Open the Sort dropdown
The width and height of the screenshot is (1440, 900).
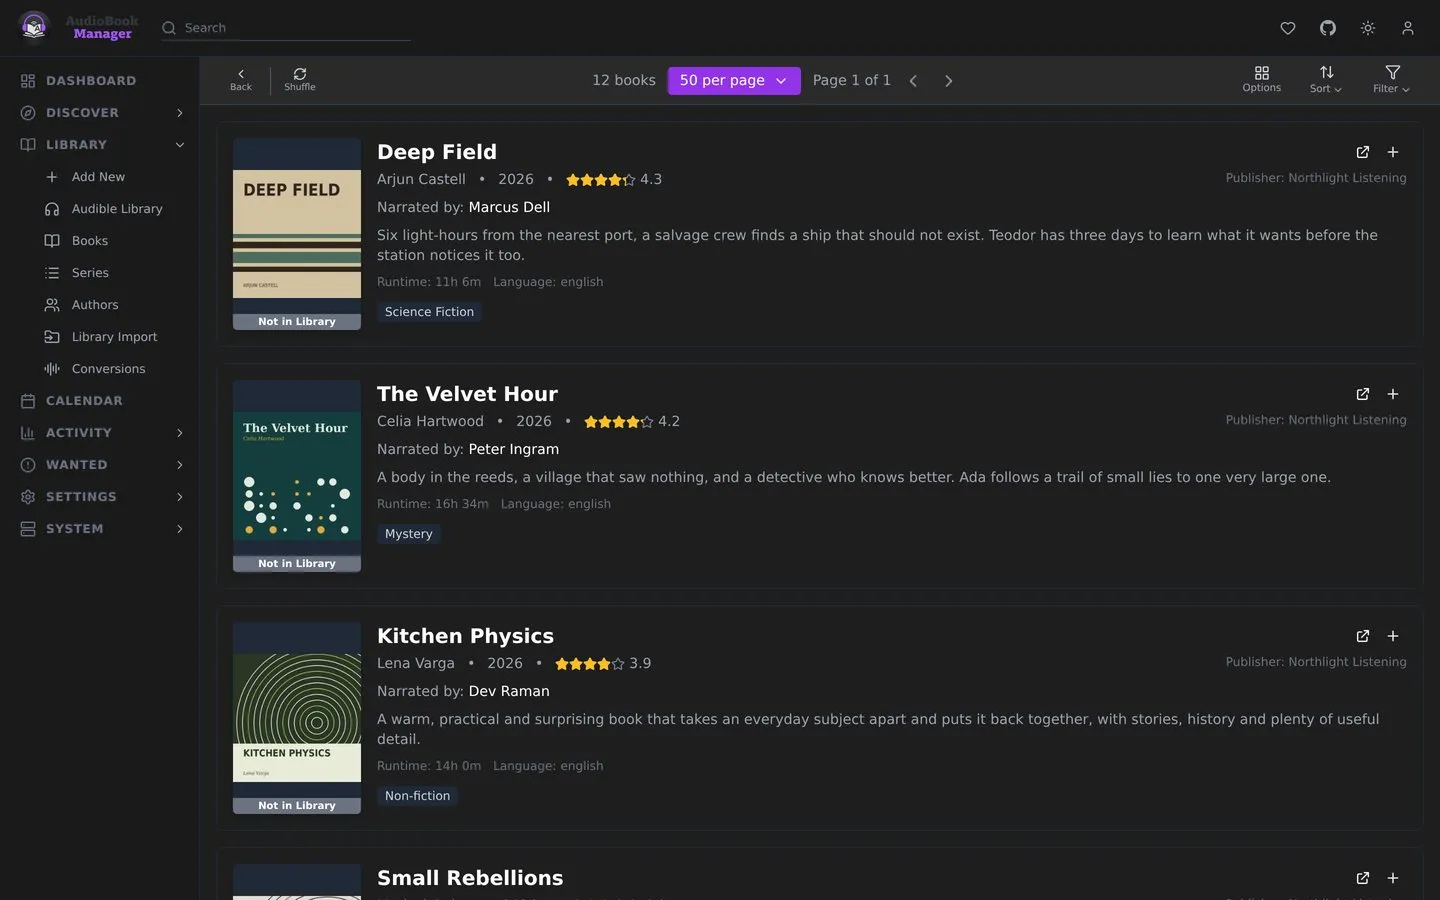1326,80
